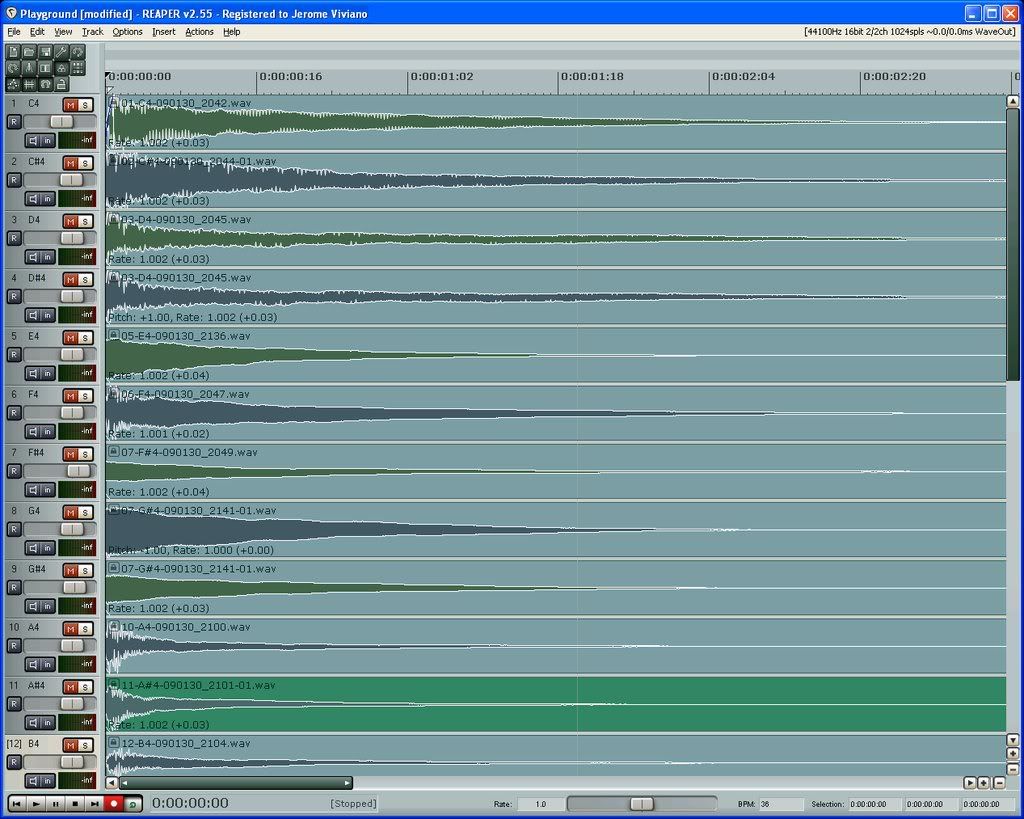Screen dimensions: 1024x819
Task: Arm track 5 E4 for recording
Action: (13, 354)
